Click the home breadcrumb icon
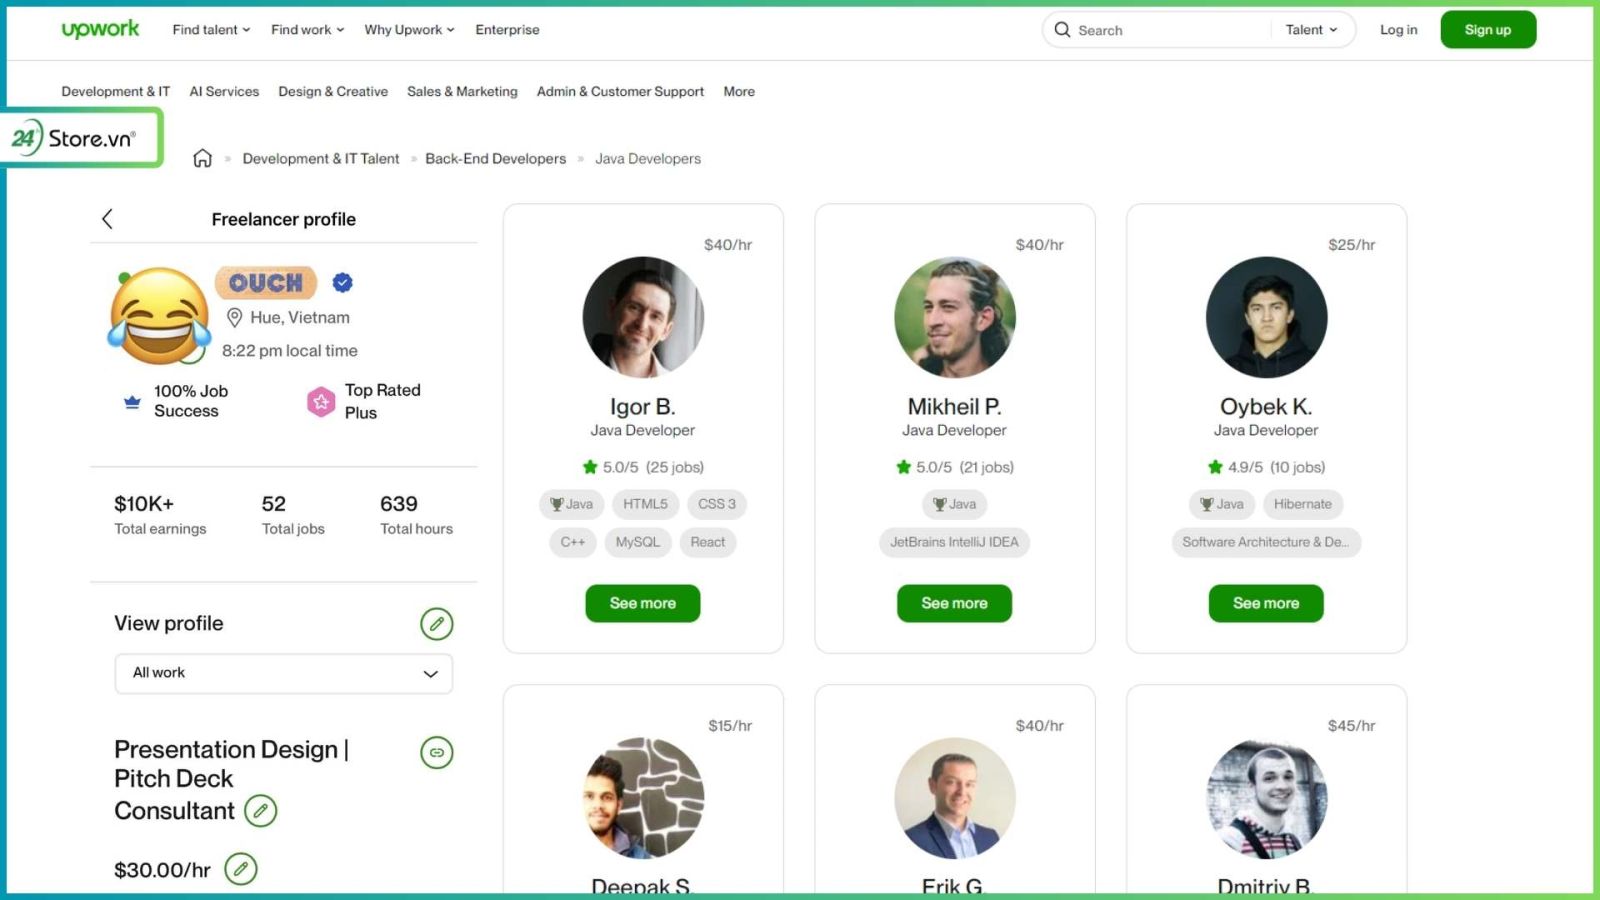The width and height of the screenshot is (1600, 900). coord(202,158)
